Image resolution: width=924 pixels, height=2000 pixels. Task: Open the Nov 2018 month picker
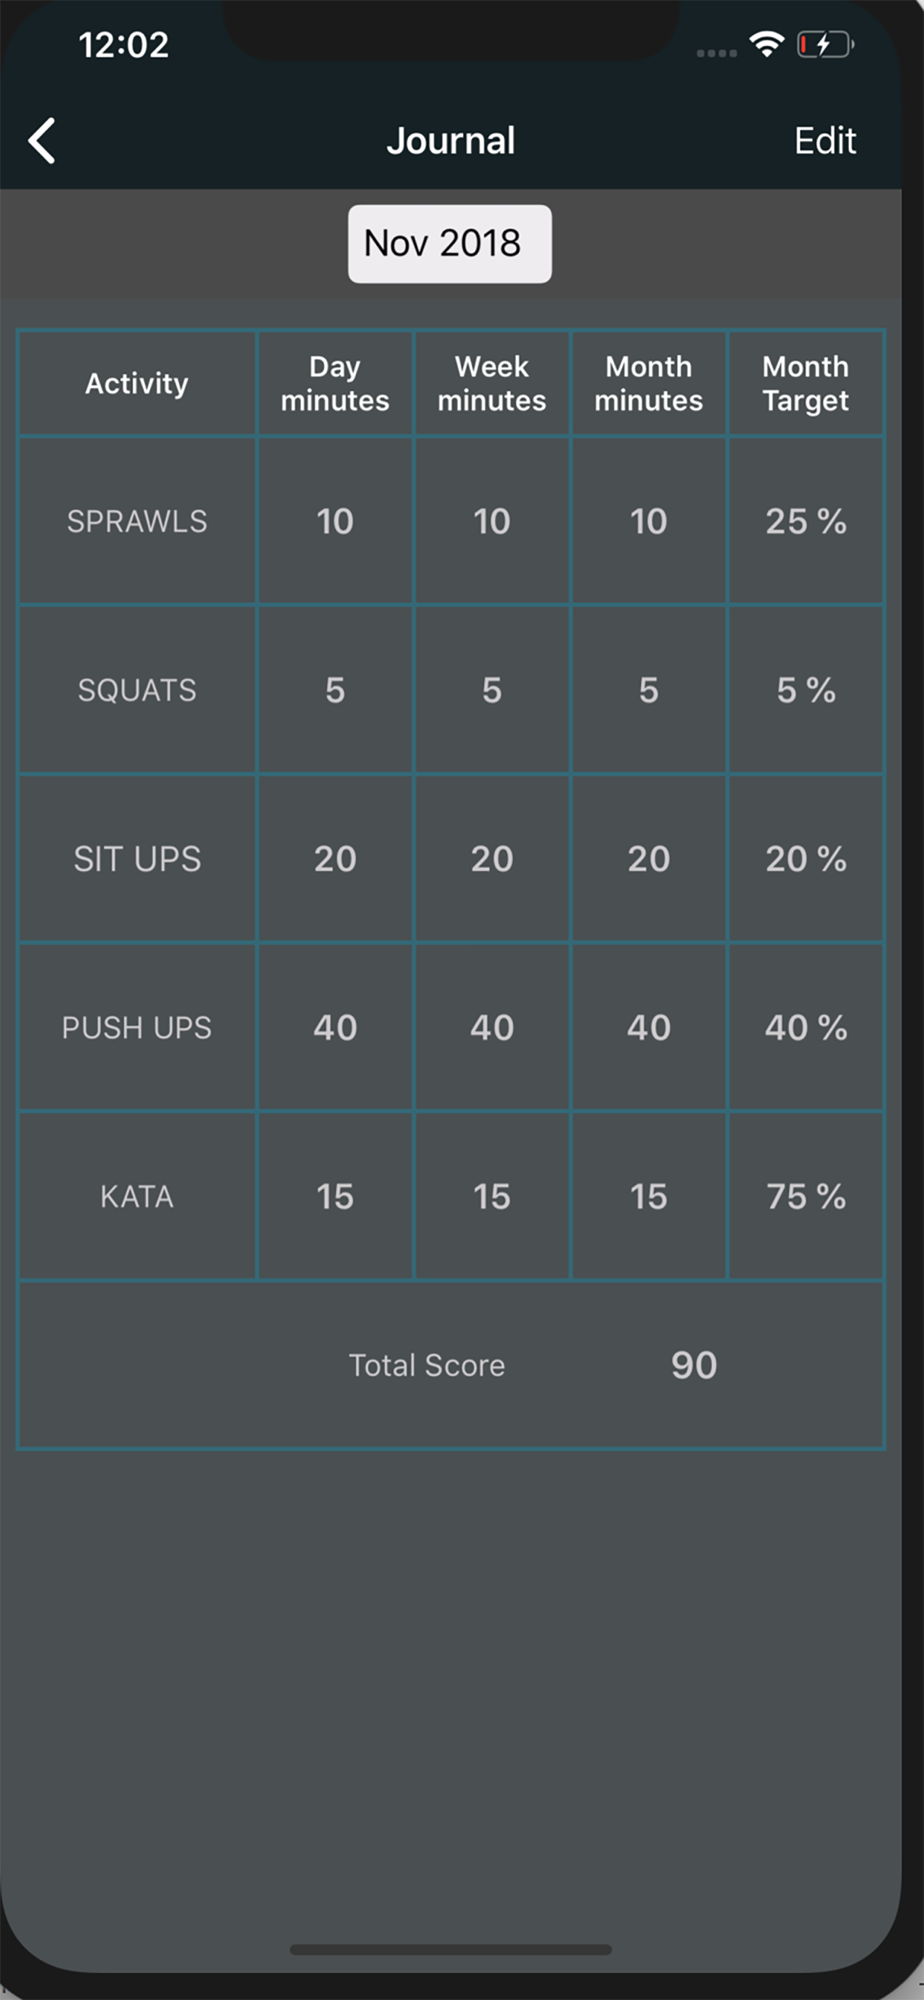click(x=449, y=244)
